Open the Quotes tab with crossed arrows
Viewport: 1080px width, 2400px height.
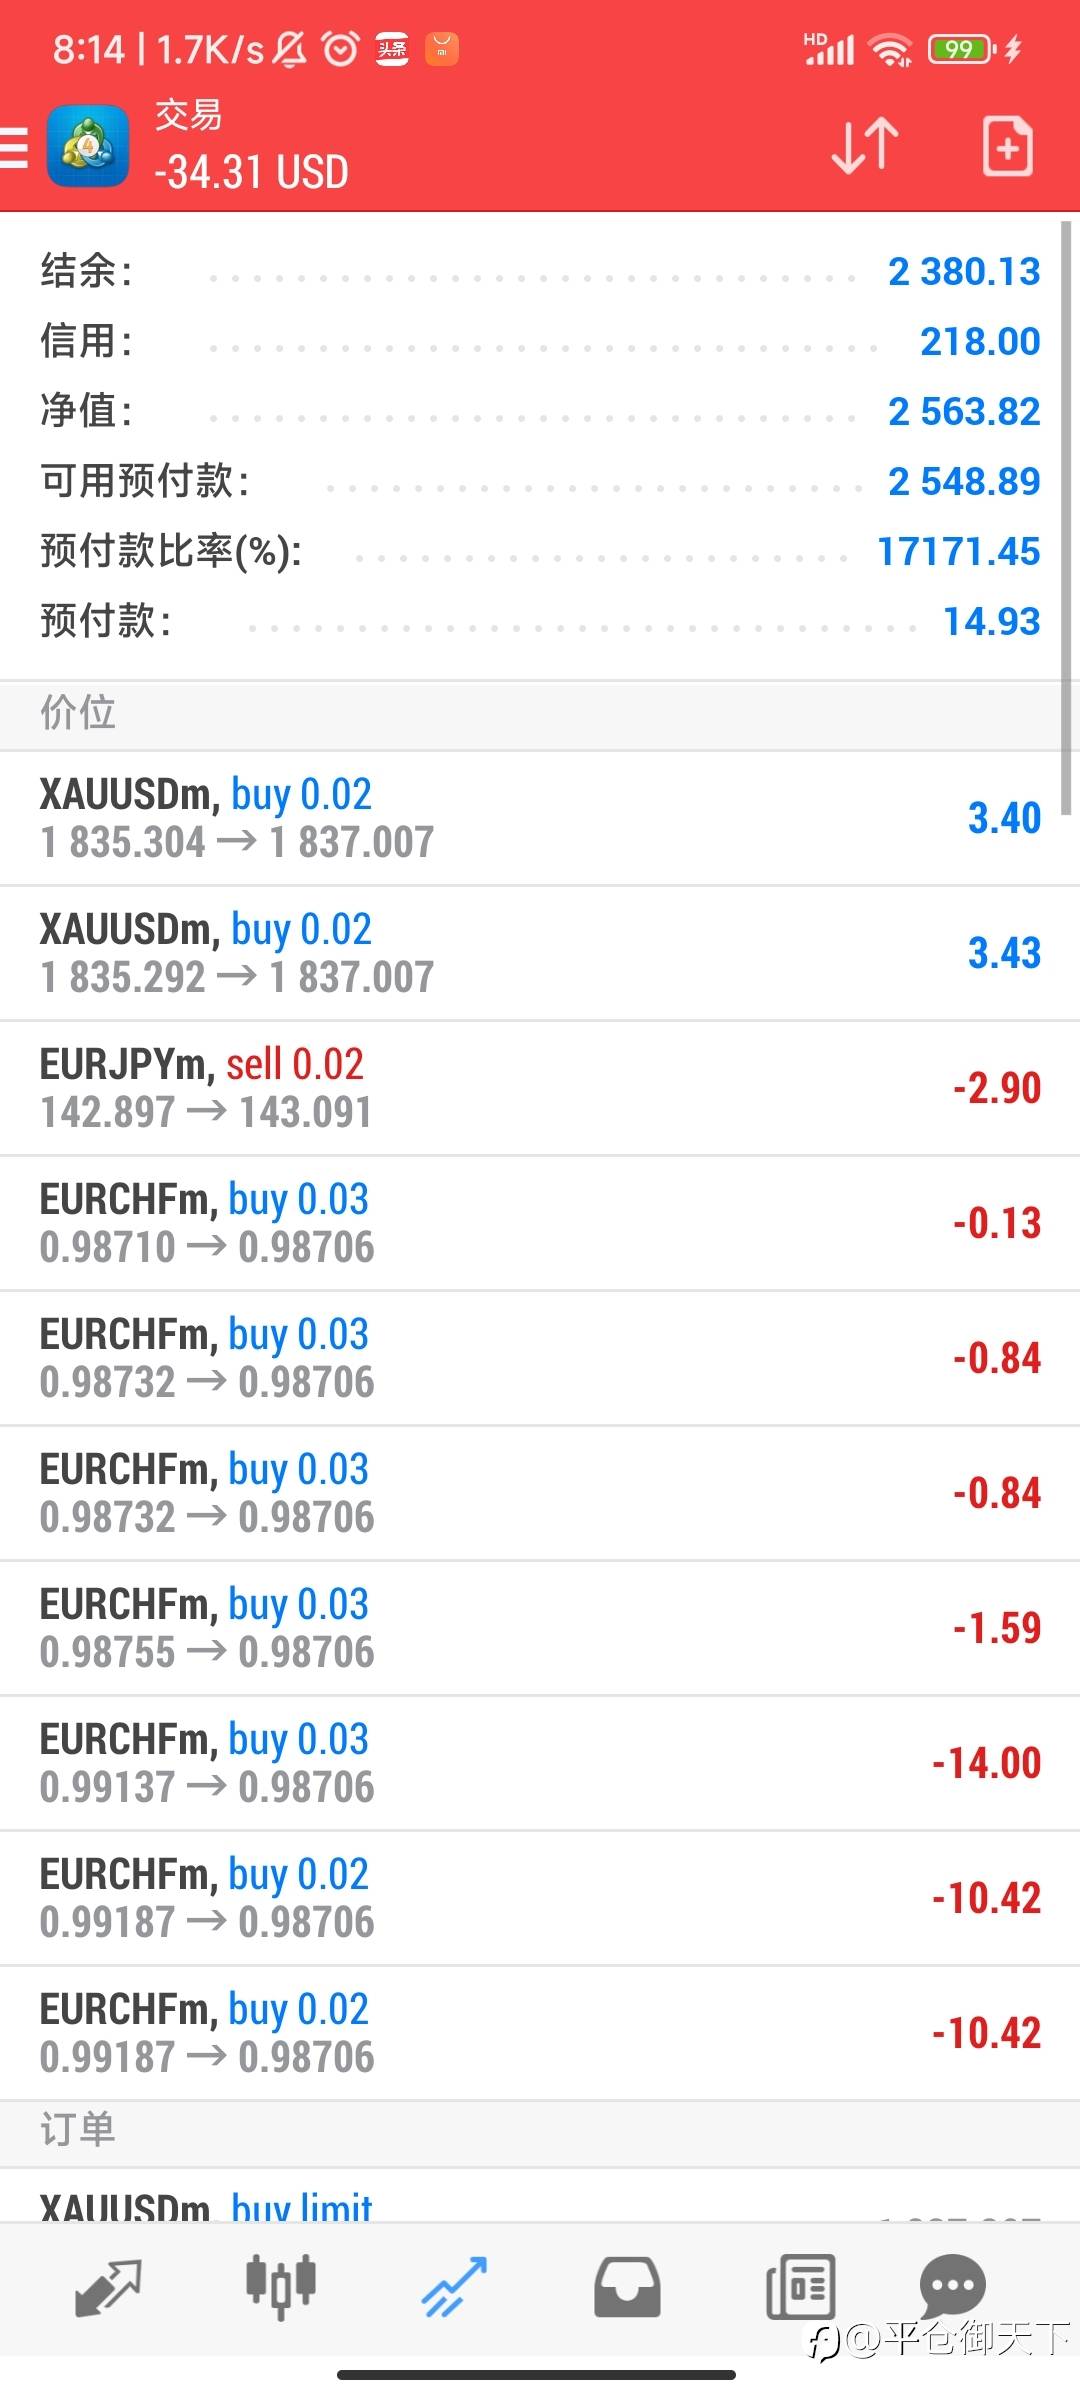[108, 2286]
